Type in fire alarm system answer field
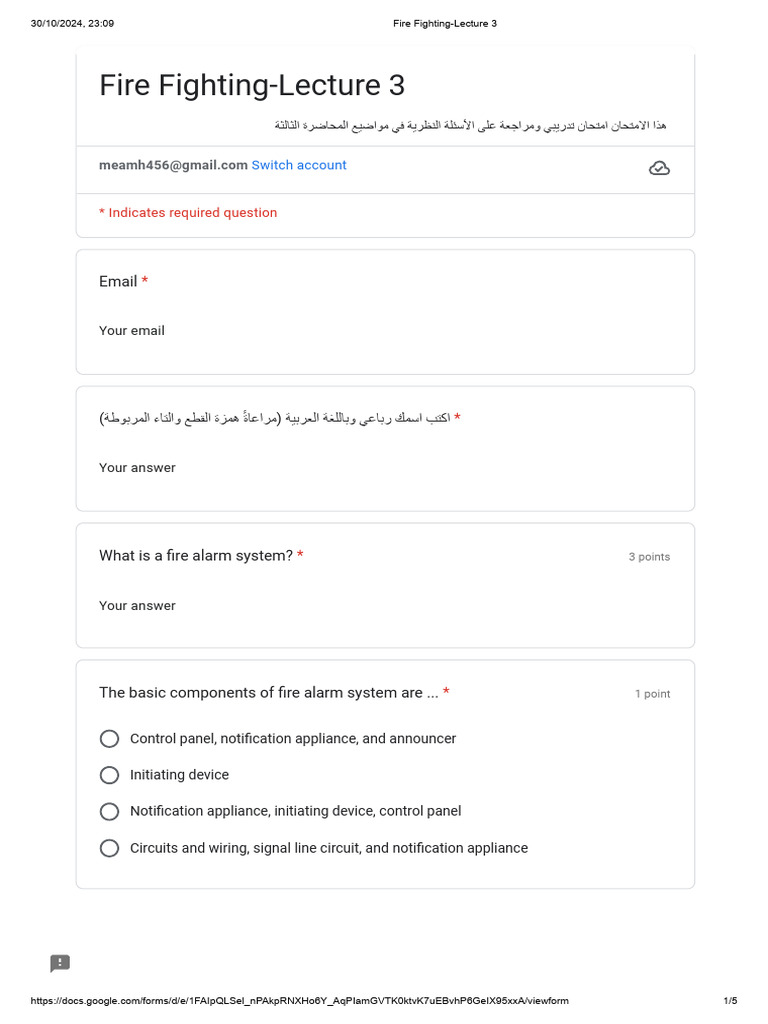 click(x=137, y=606)
